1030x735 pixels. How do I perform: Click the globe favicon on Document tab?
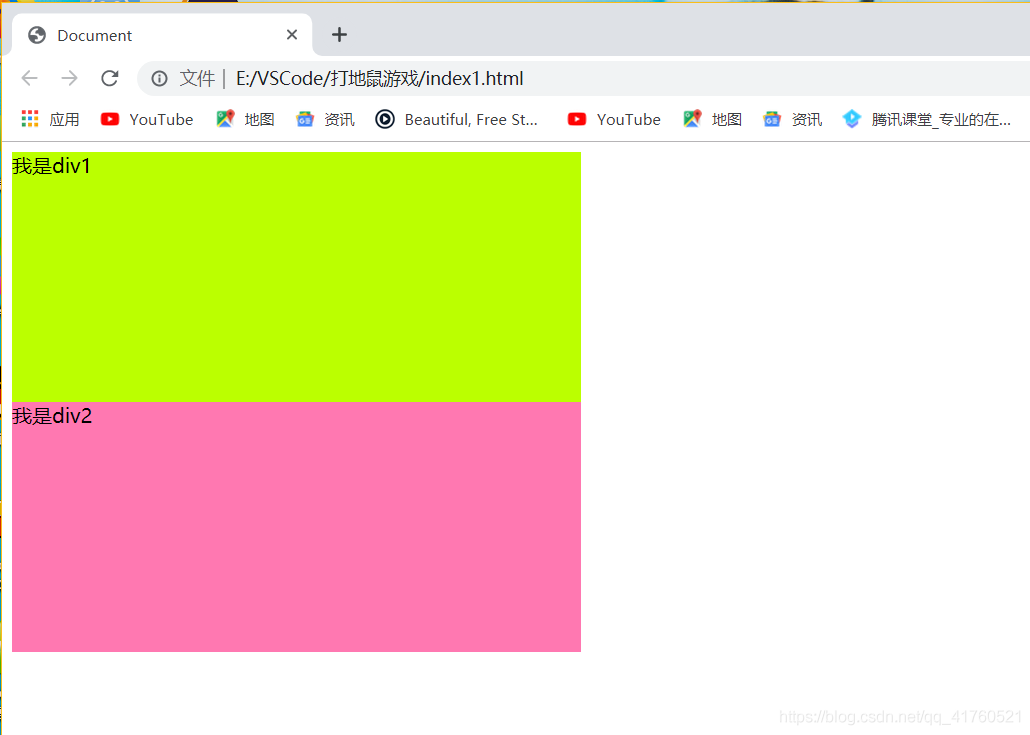pyautogui.click(x=37, y=35)
